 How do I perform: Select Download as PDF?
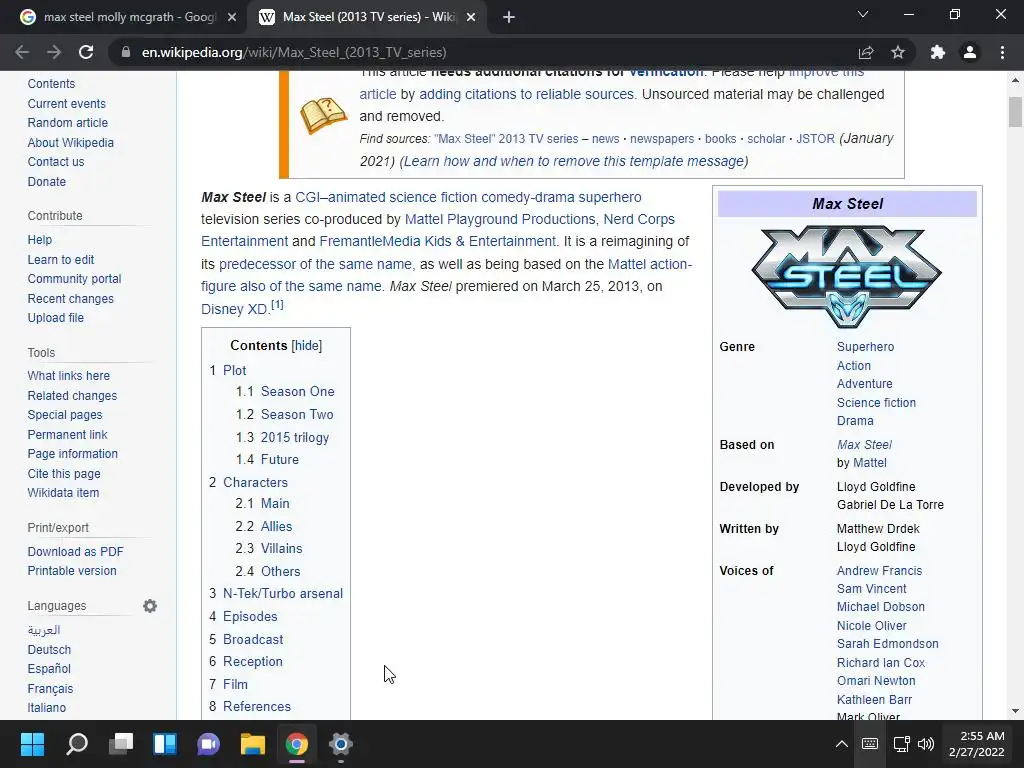tap(75, 552)
